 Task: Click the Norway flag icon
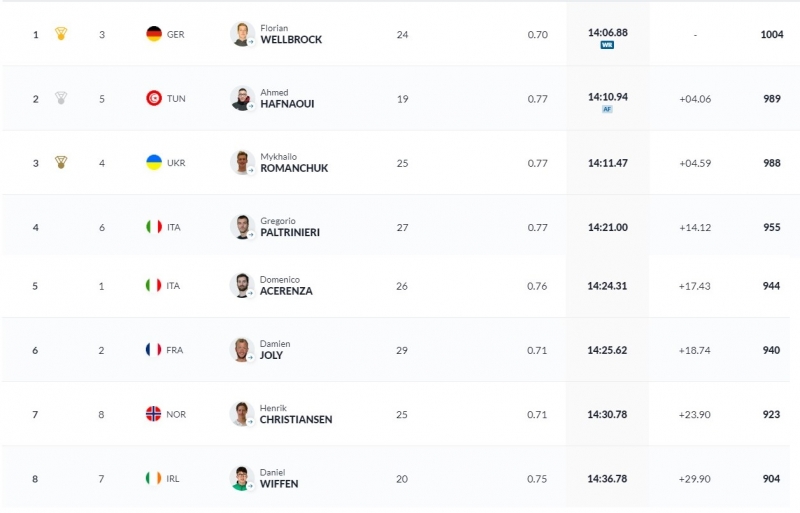click(x=153, y=414)
